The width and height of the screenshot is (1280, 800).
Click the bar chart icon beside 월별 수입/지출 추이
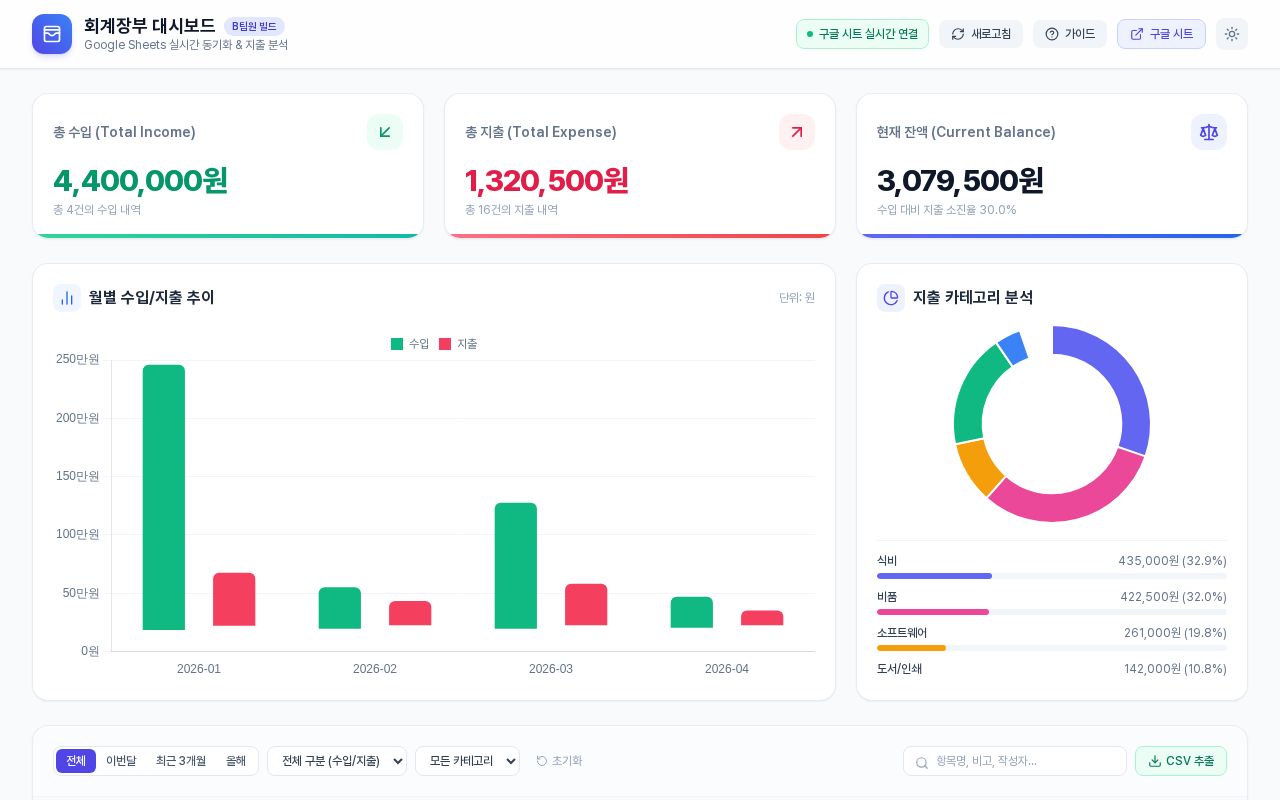(x=67, y=298)
